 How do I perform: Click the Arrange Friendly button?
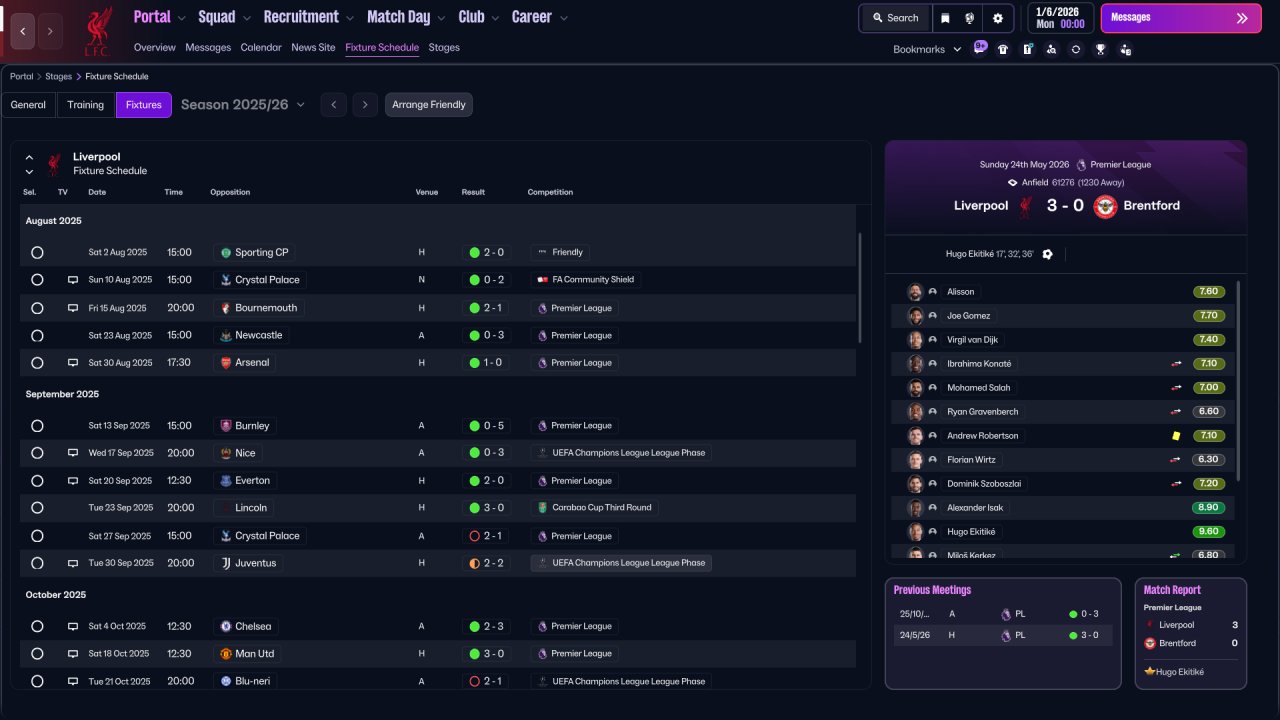point(429,105)
